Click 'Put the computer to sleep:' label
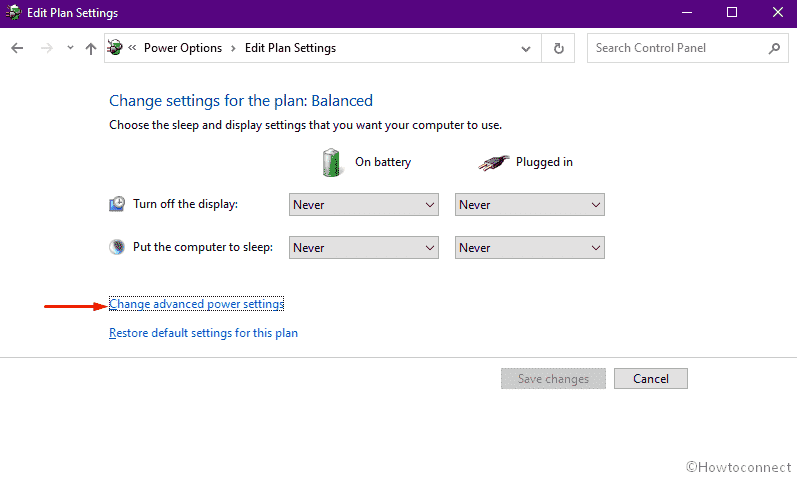 point(203,247)
